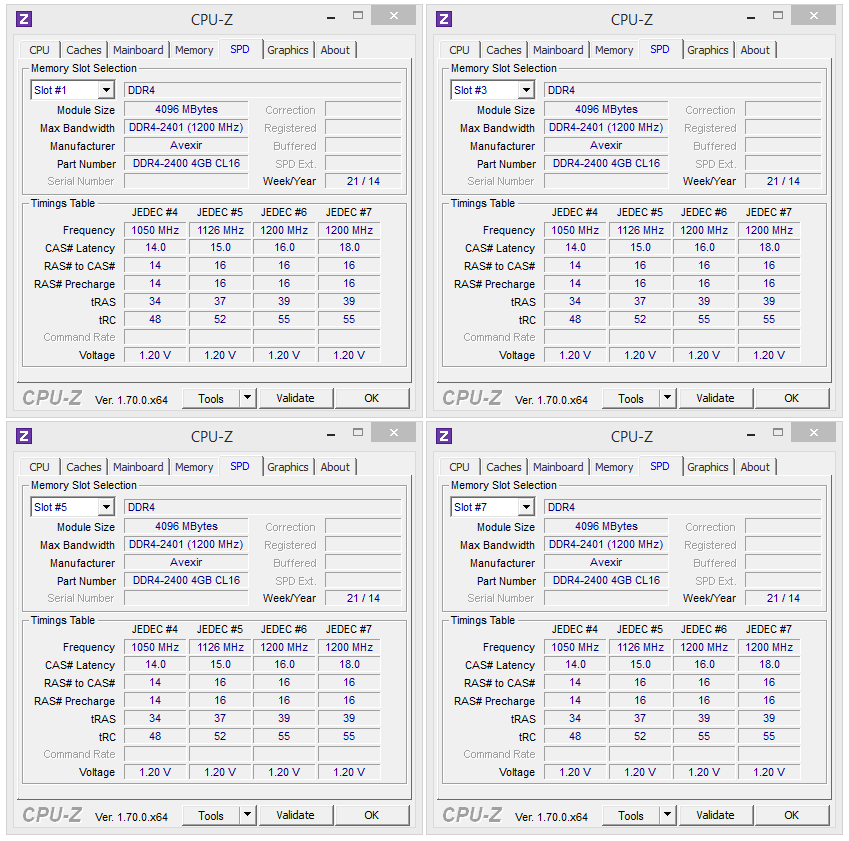Click OK in the Slot #3 window
The image size is (849, 841).
click(x=792, y=398)
